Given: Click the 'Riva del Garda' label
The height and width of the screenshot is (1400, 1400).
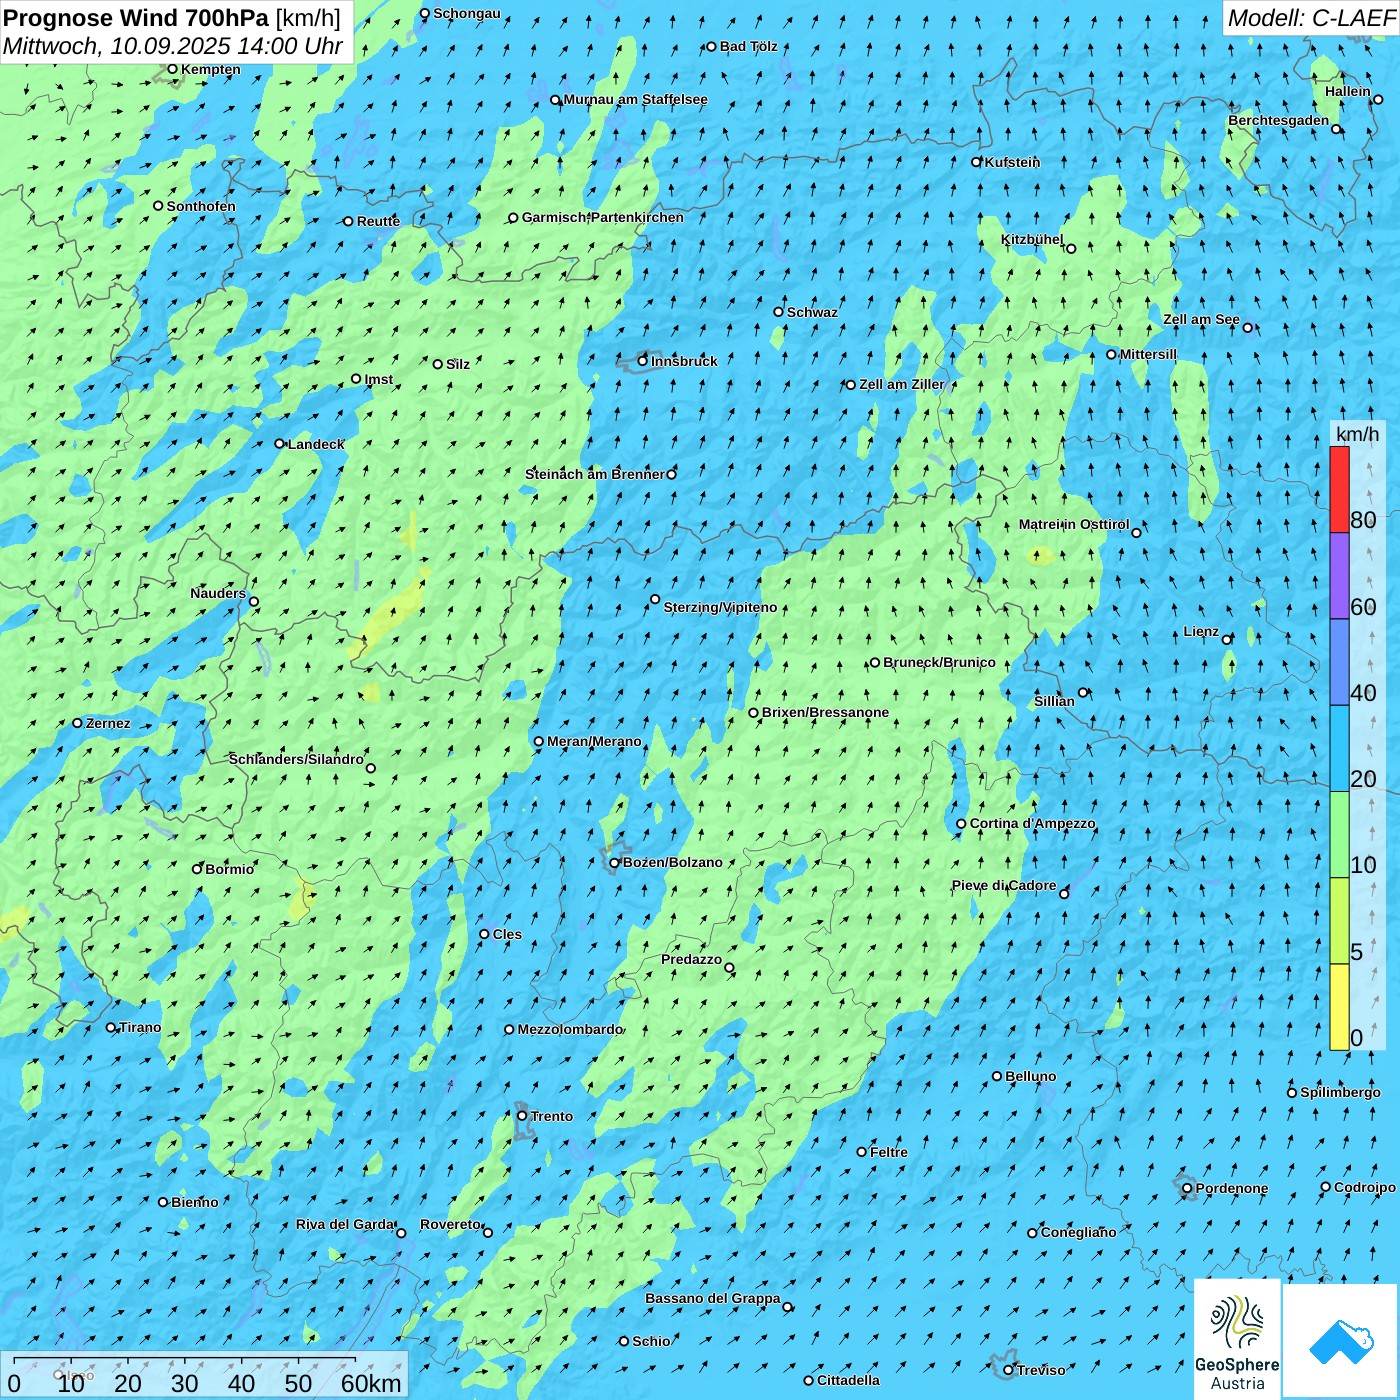Looking at the screenshot, I should [x=345, y=1224].
